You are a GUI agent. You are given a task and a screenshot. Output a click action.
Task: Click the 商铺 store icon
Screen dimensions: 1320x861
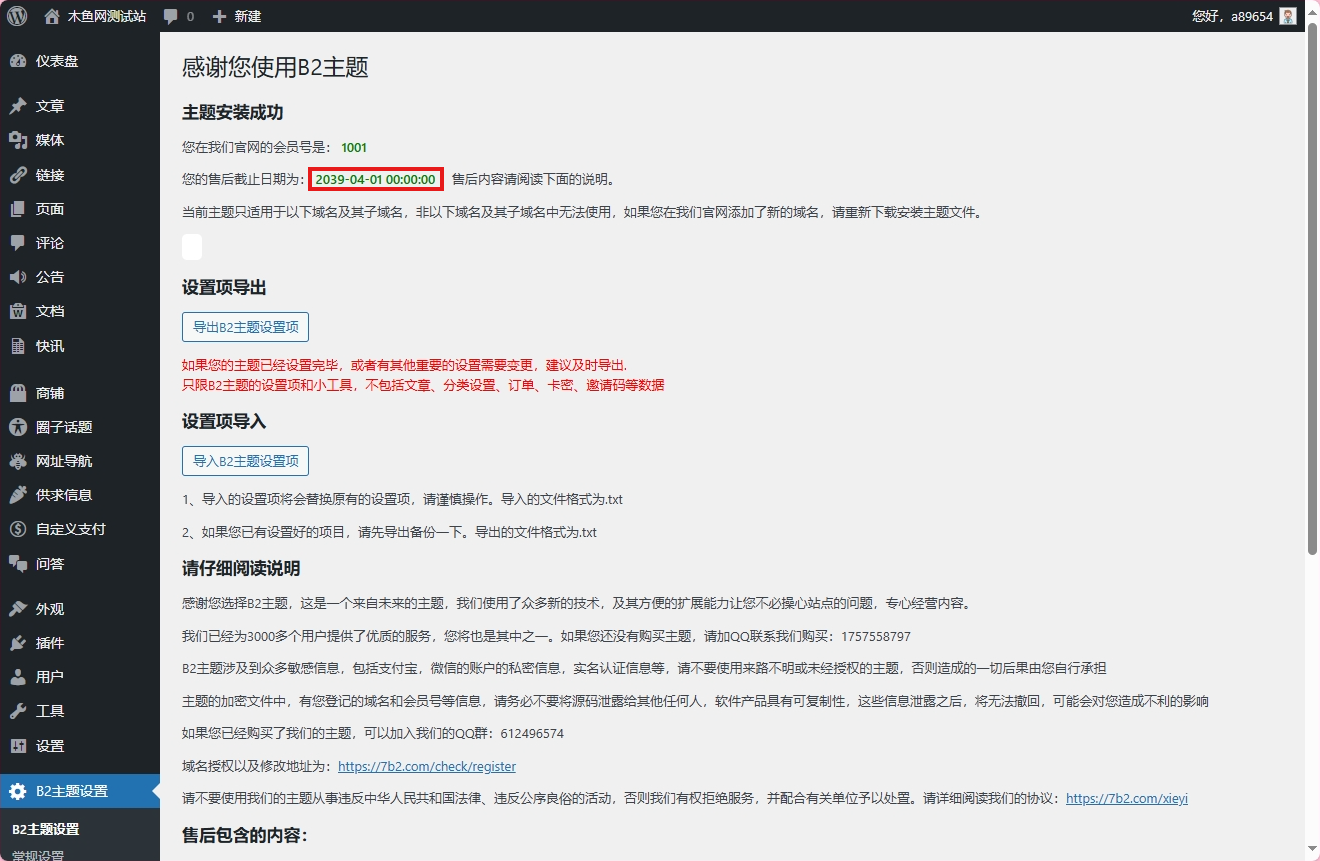coord(18,393)
